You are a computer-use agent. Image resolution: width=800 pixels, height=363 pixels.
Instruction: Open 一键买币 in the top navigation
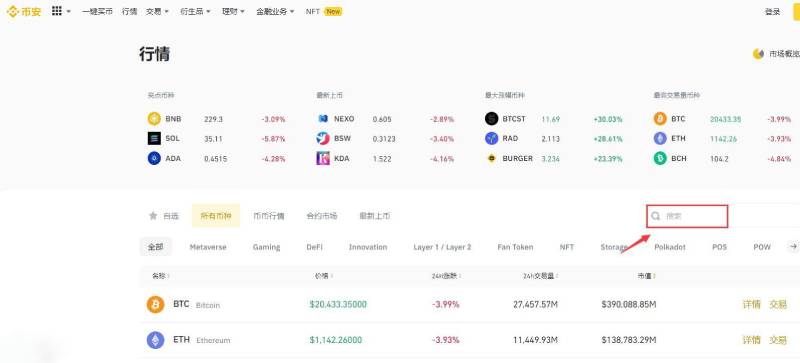point(97,11)
